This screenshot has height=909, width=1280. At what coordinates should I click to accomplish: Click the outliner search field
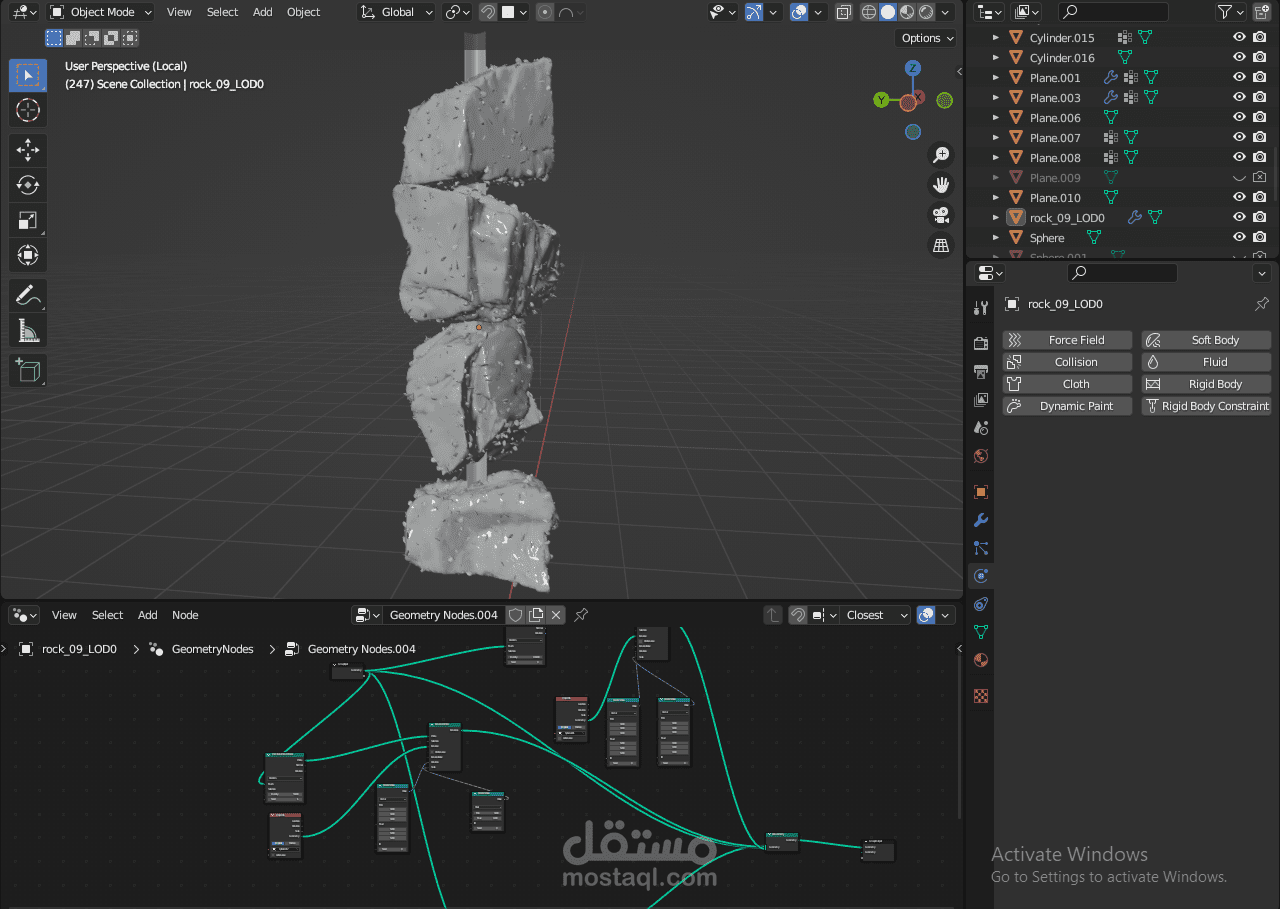[x=1113, y=12]
